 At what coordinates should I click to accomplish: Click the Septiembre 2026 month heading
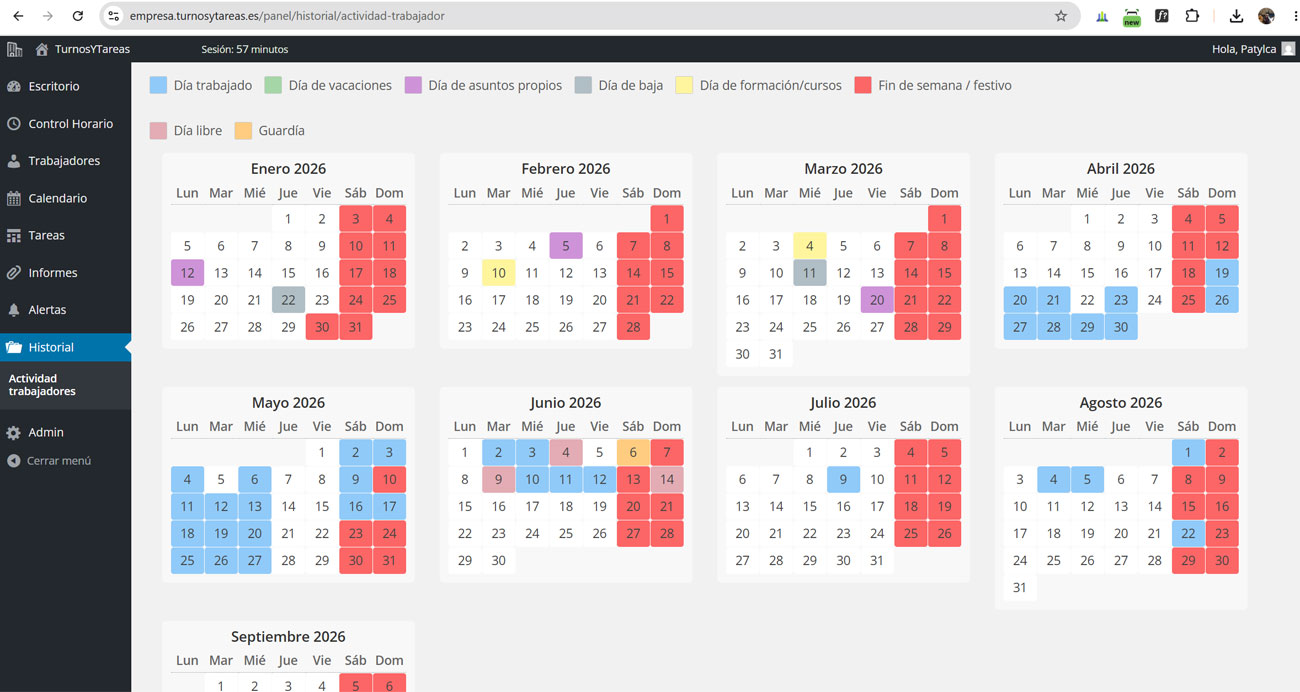tap(288, 637)
